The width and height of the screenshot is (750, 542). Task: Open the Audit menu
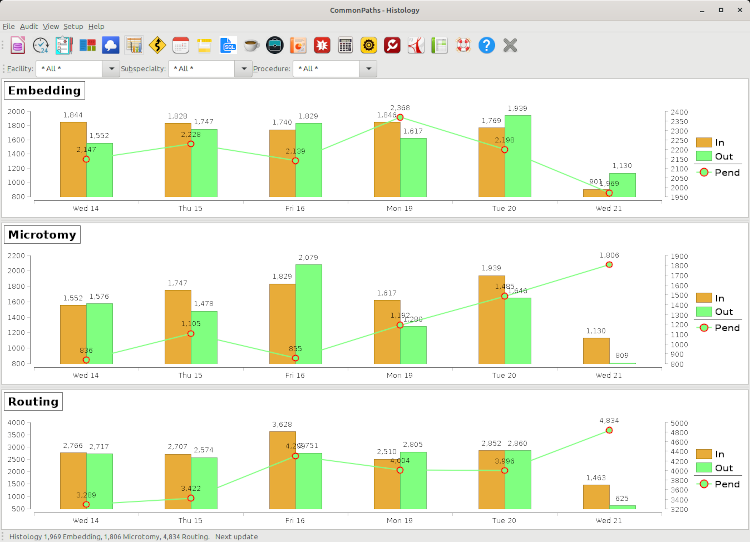[x=29, y=26]
